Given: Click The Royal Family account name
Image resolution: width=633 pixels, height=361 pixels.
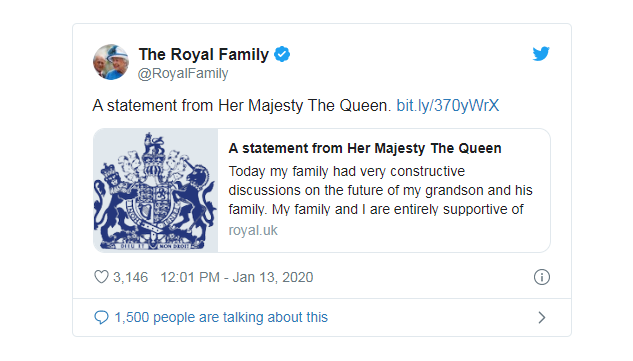Looking at the screenshot, I should pyautogui.click(x=203, y=54).
